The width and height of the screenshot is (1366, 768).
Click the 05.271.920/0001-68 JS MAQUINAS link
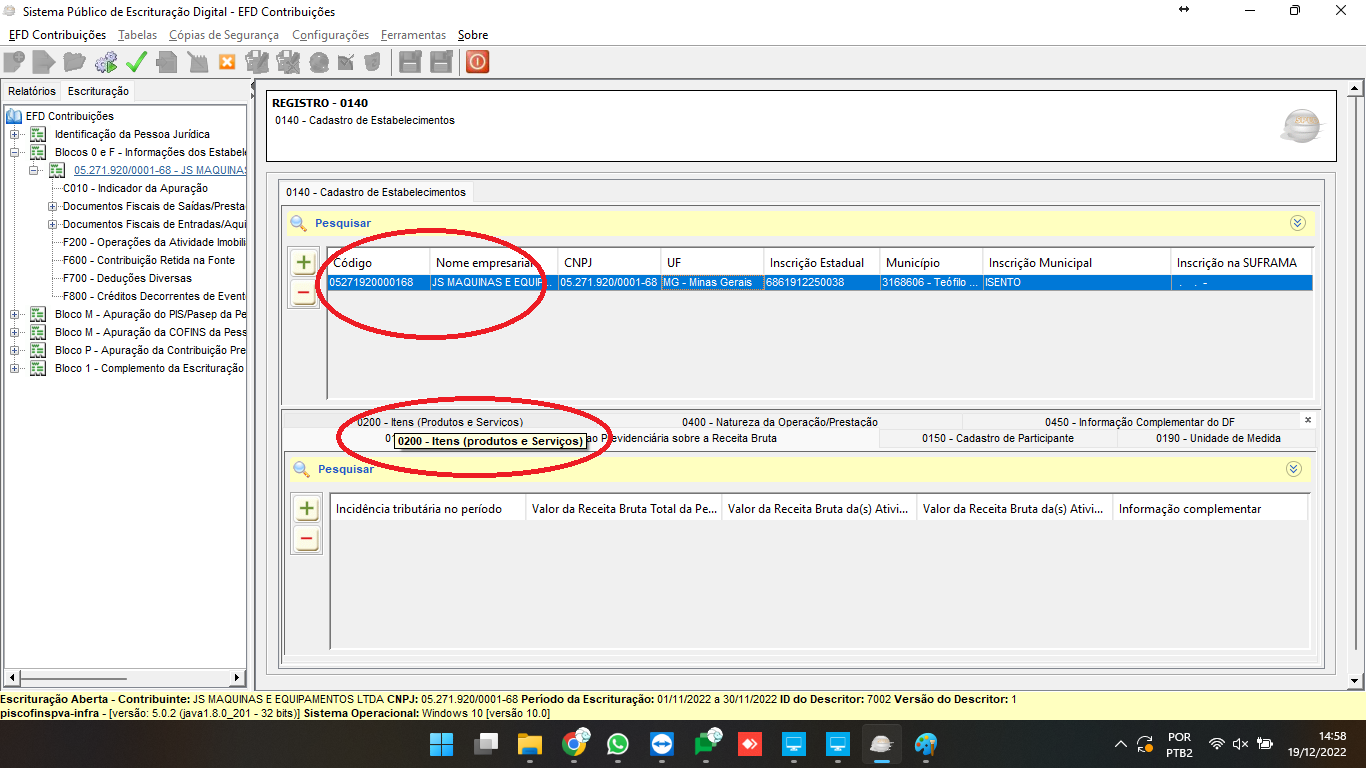(159, 170)
